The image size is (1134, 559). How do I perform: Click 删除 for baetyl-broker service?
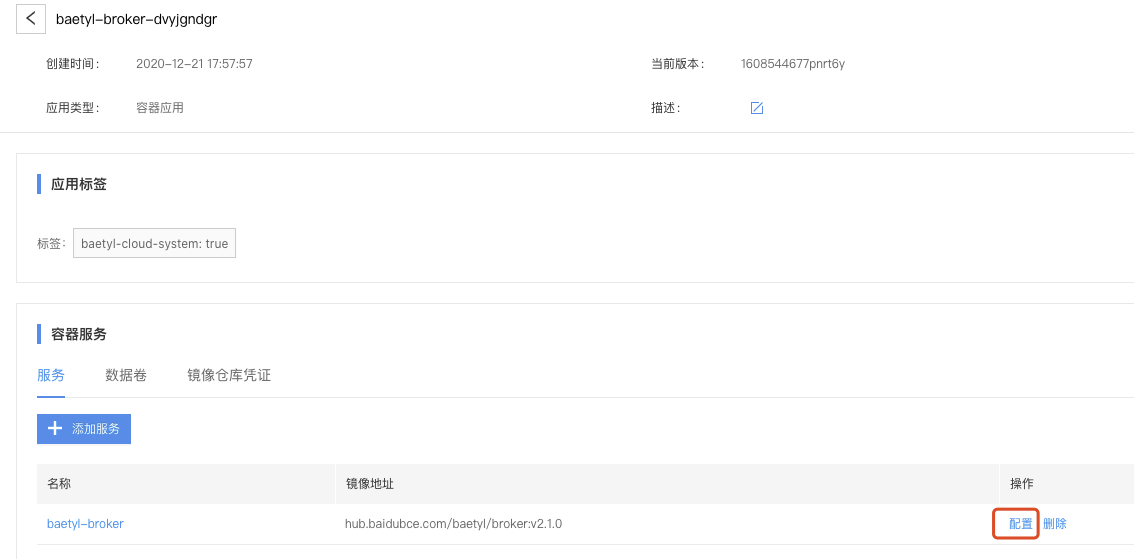[x=1054, y=524]
